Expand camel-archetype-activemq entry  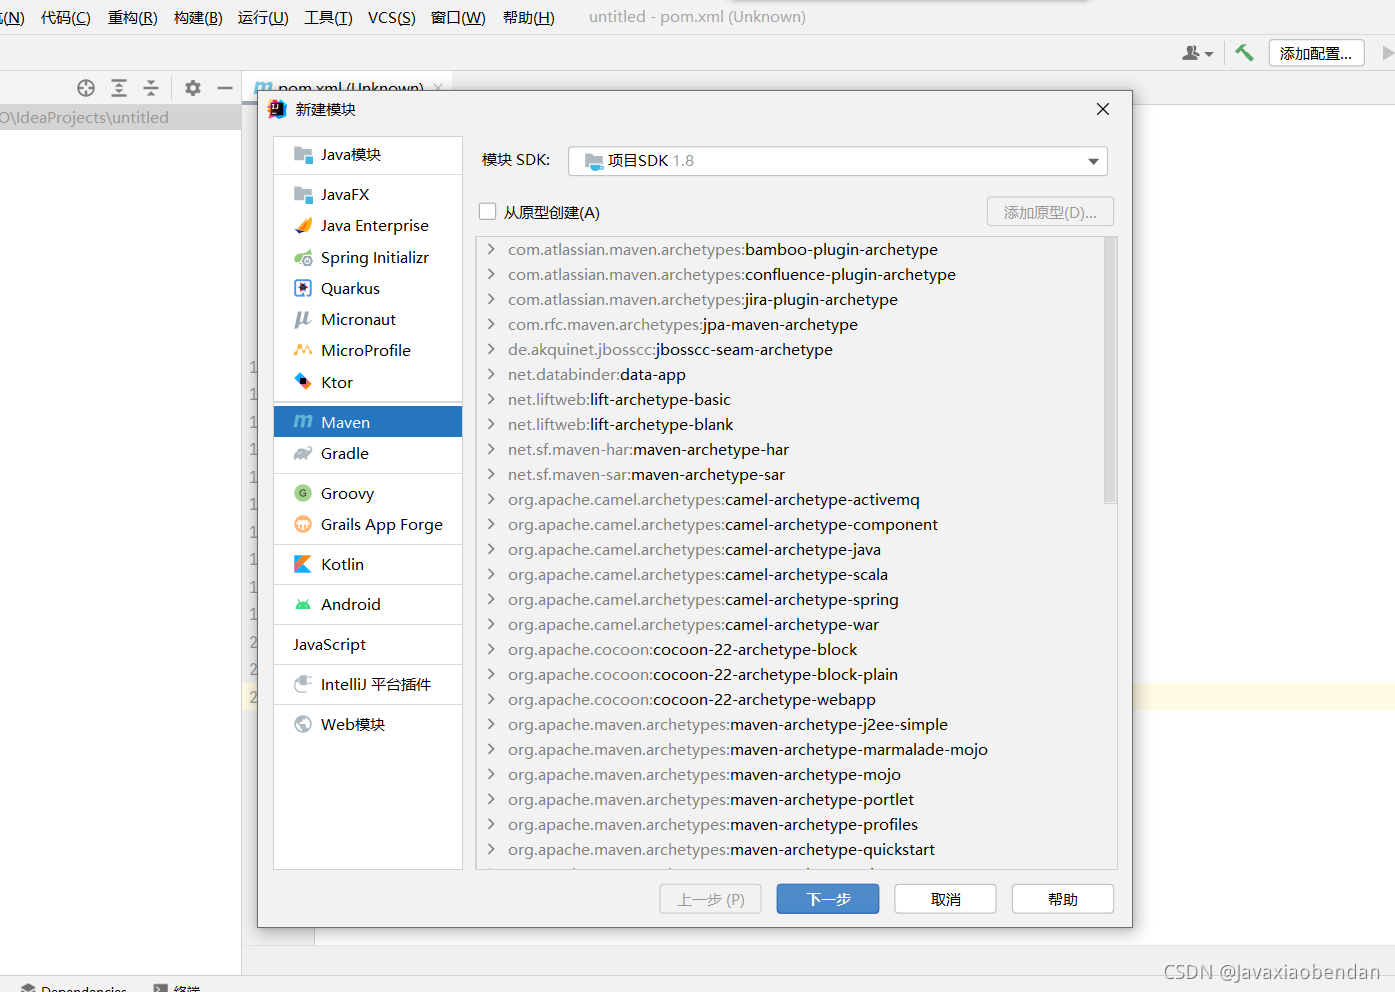coord(491,499)
